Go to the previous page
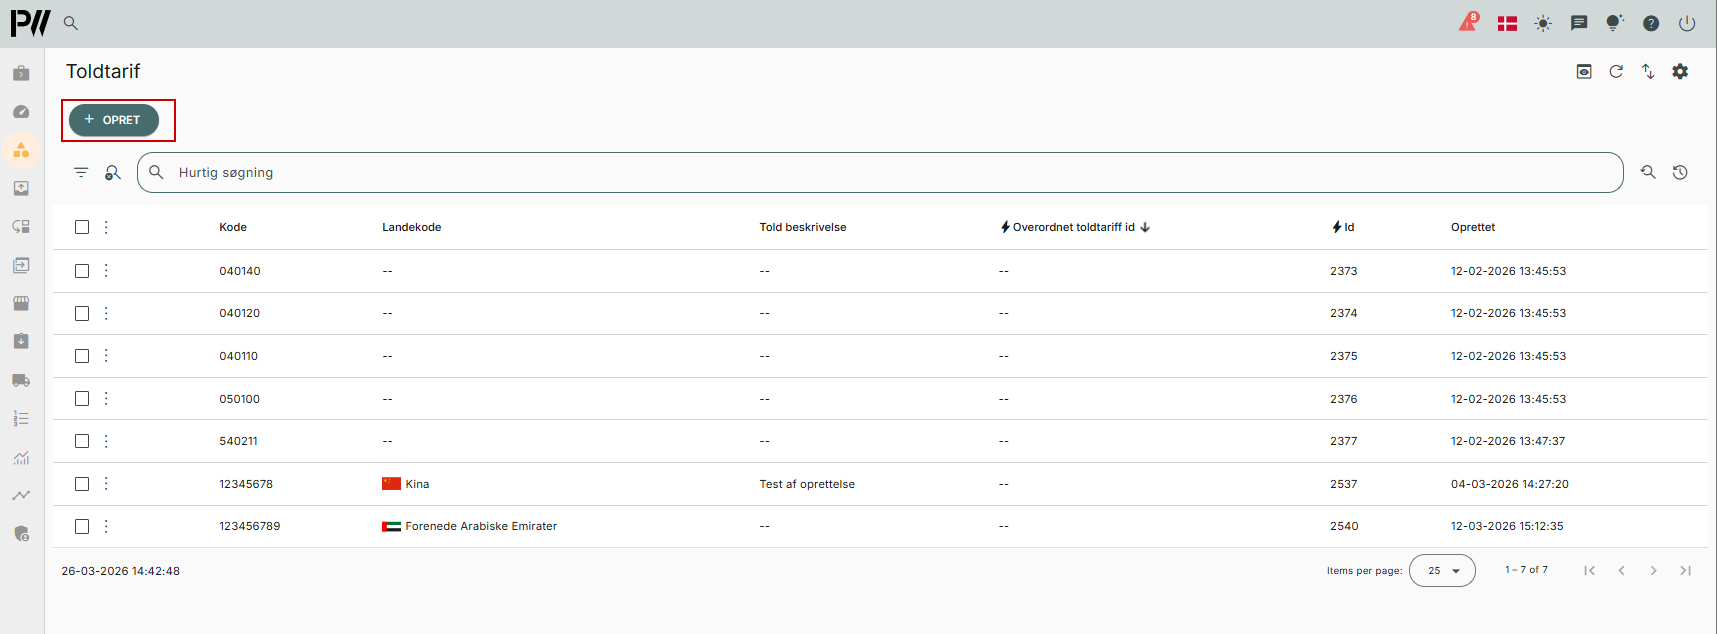Screen dimensions: 1717x634 tap(1621, 570)
